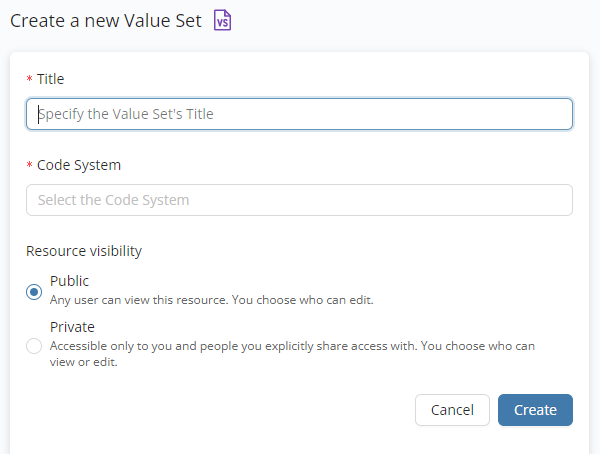Click the 'Select the Code System' placeholder text
The width and height of the screenshot is (600, 454).
tap(113, 200)
